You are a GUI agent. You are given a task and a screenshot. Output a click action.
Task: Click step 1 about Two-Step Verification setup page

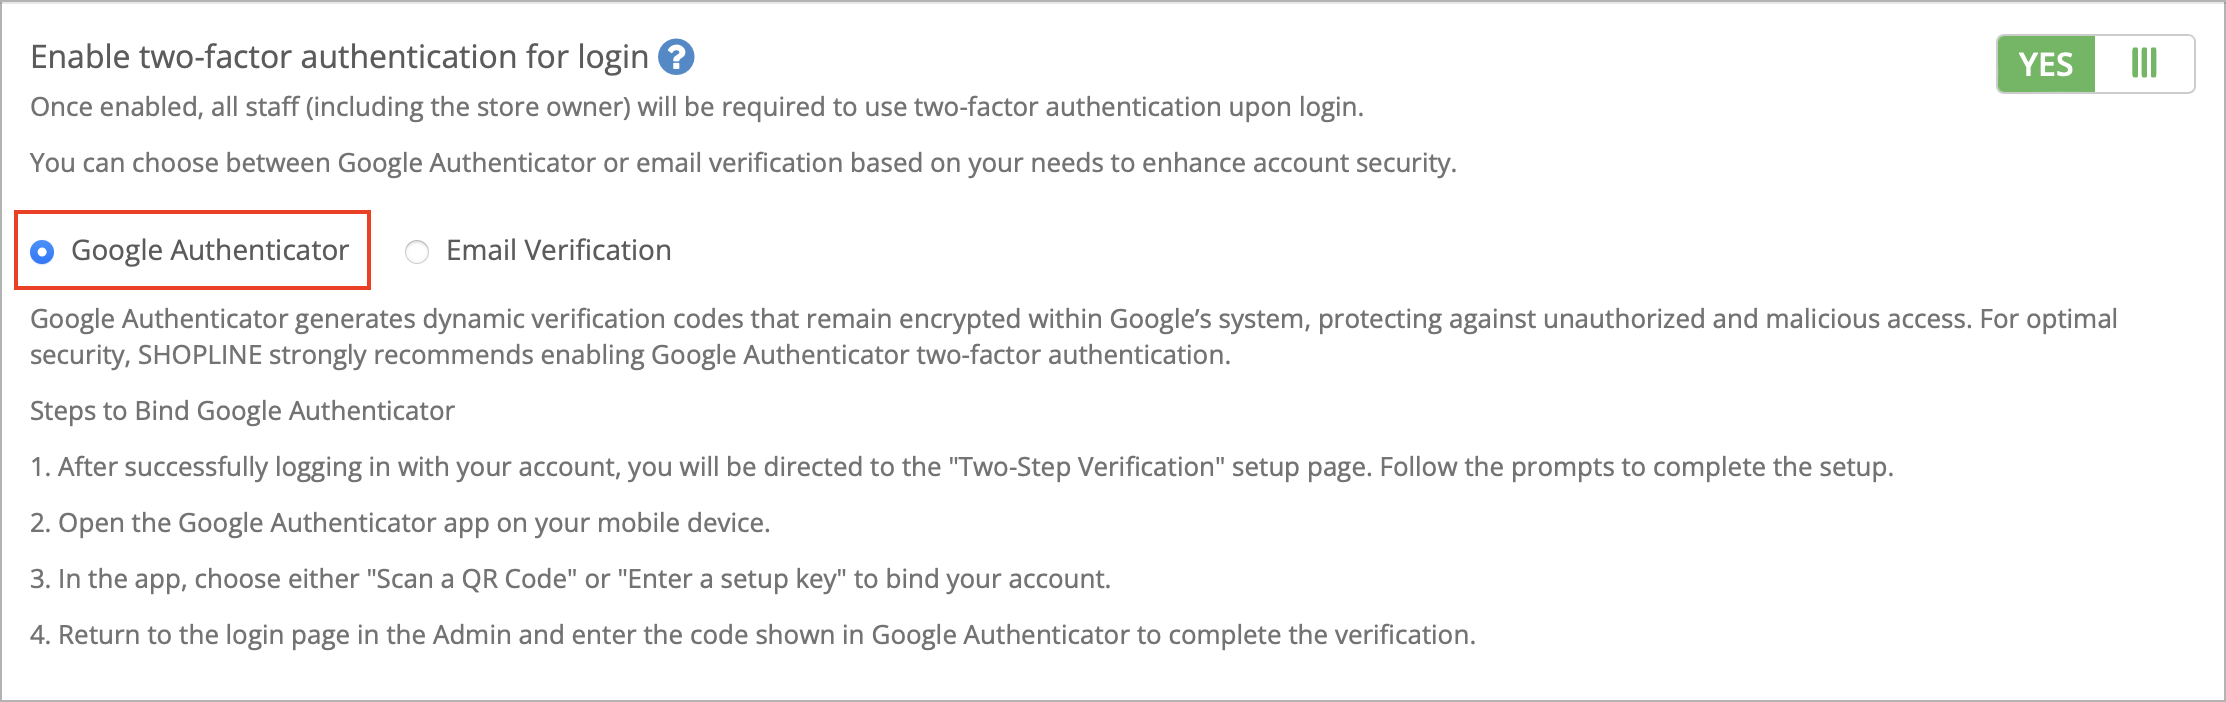pyautogui.click(x=960, y=467)
